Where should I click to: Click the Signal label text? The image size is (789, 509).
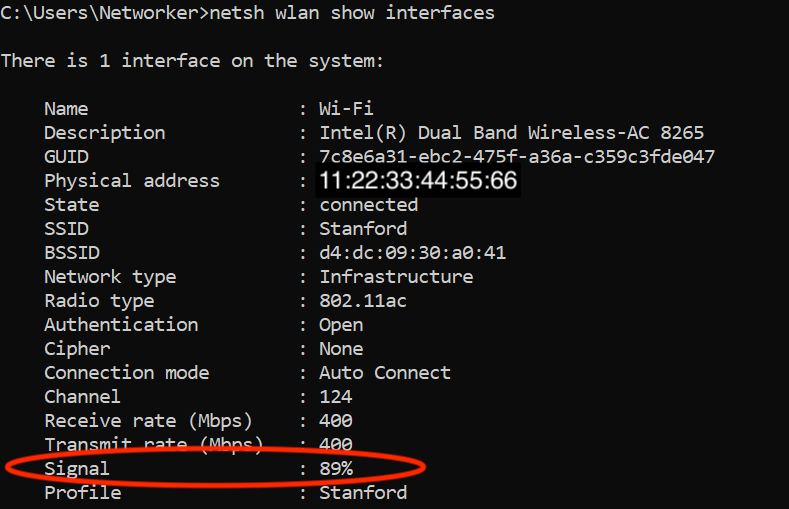coord(77,468)
